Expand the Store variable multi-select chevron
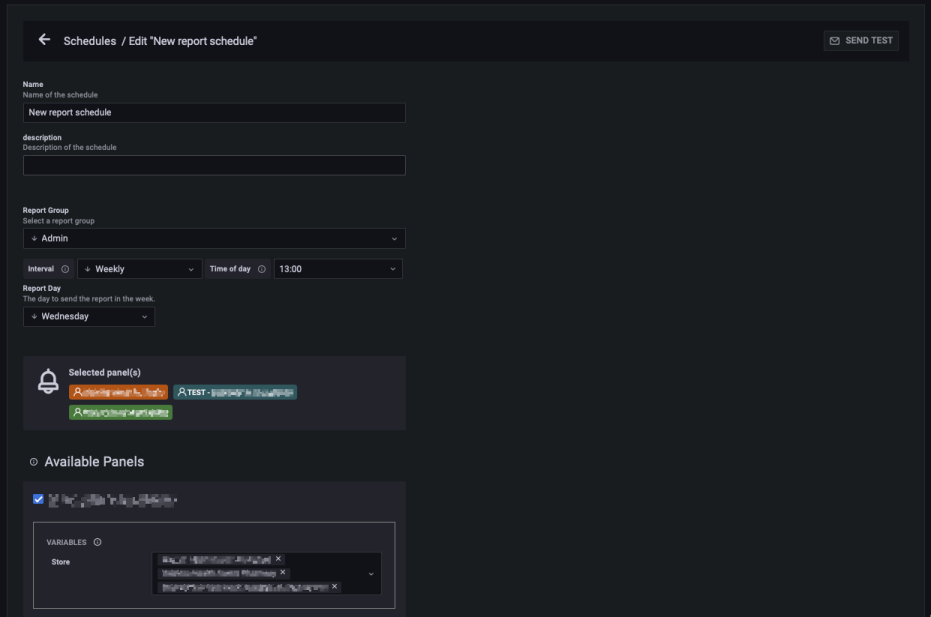Screen dimensions: 931x617 click(x=371, y=574)
